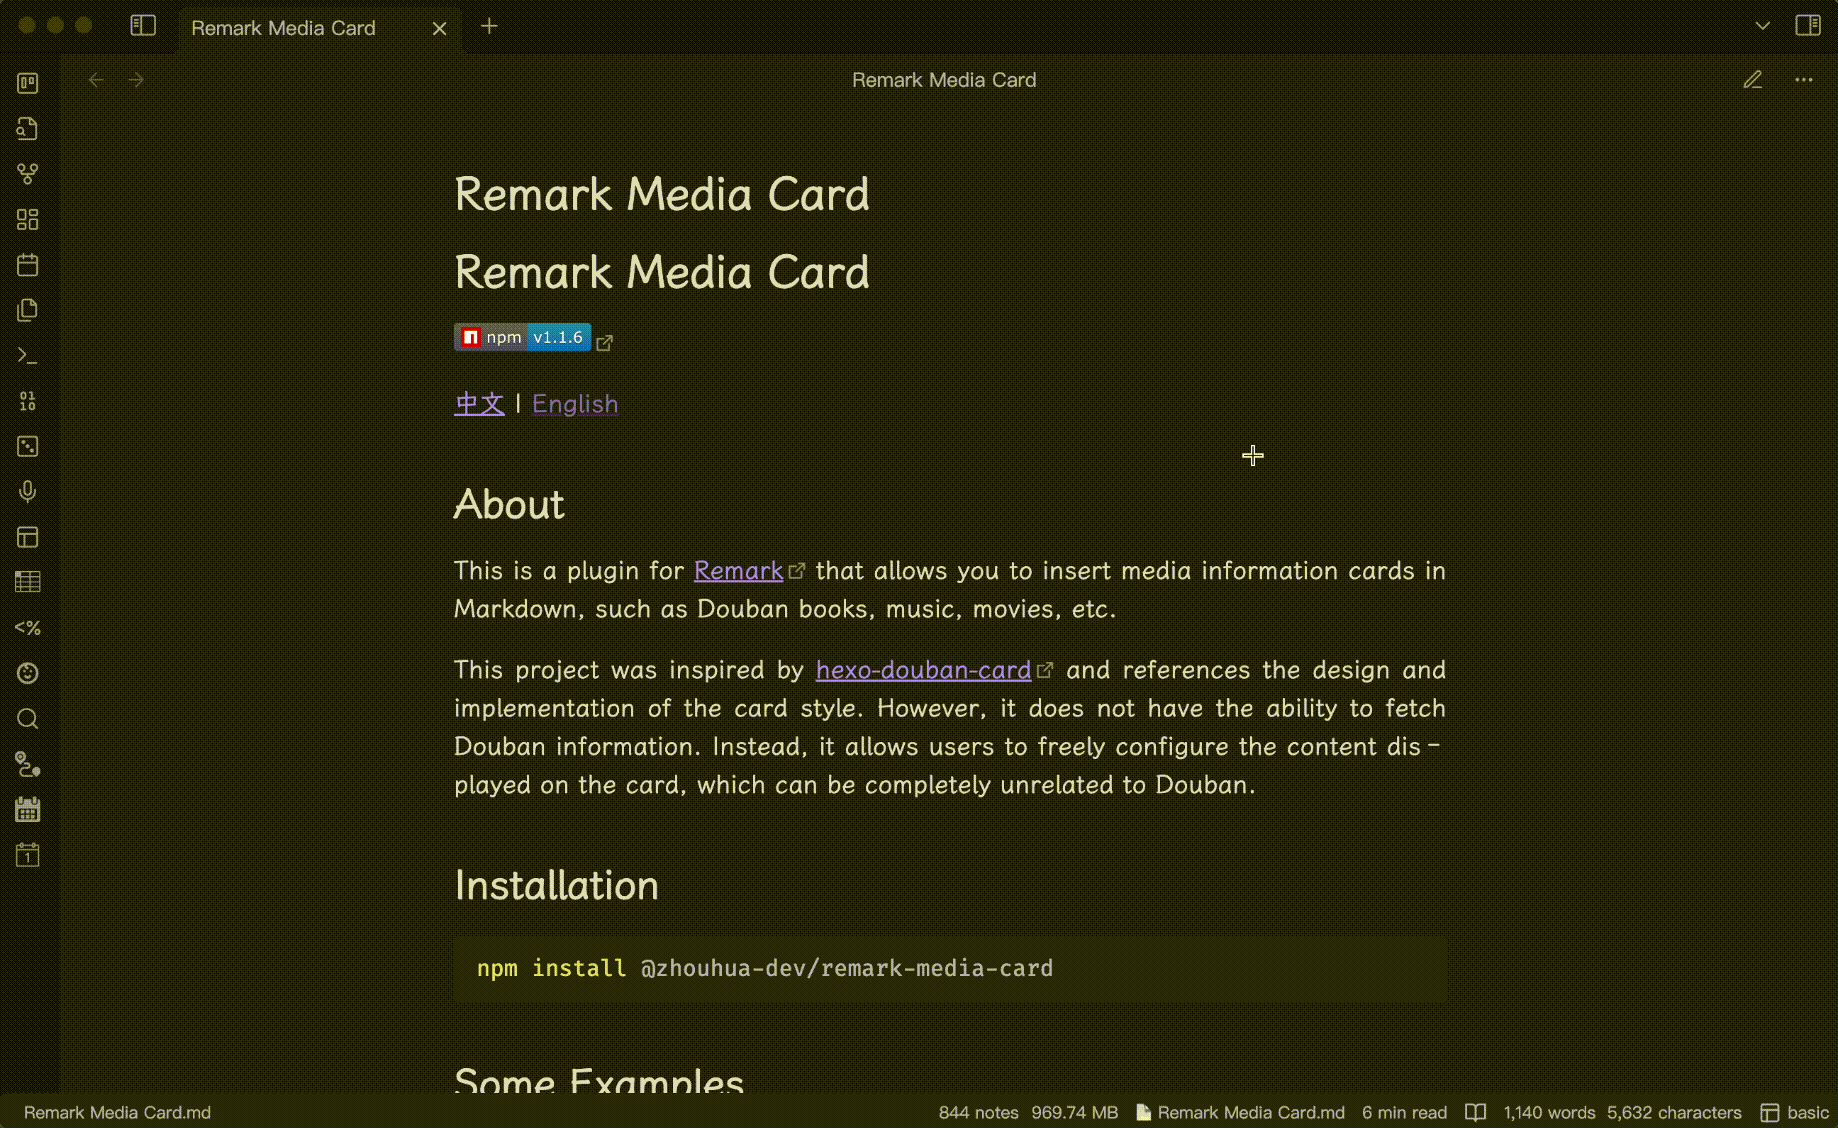
Task: Click the note title in header bar
Action: [944, 80]
